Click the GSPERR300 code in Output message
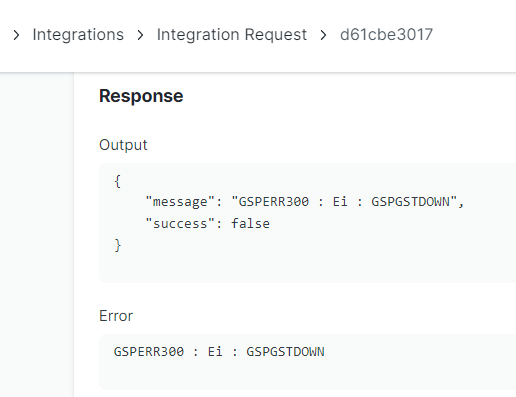The image size is (516, 397). [x=274, y=202]
